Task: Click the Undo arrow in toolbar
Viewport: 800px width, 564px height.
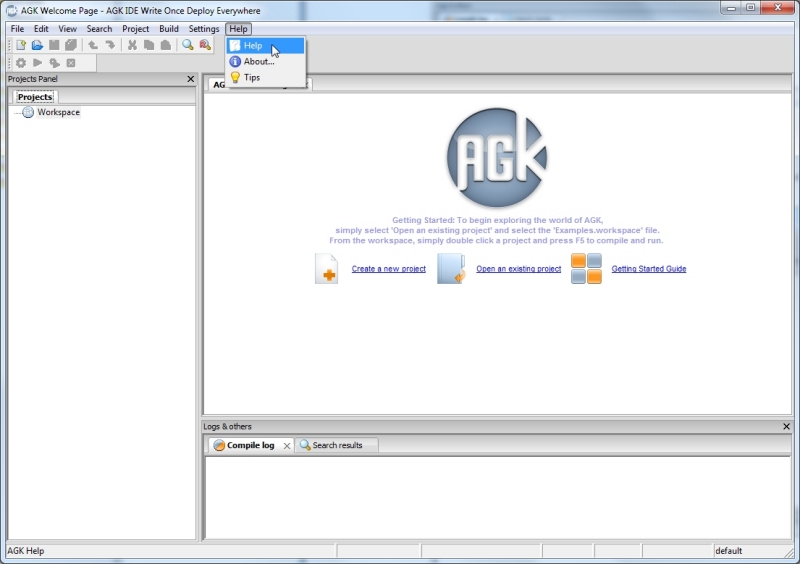Action: tap(93, 45)
